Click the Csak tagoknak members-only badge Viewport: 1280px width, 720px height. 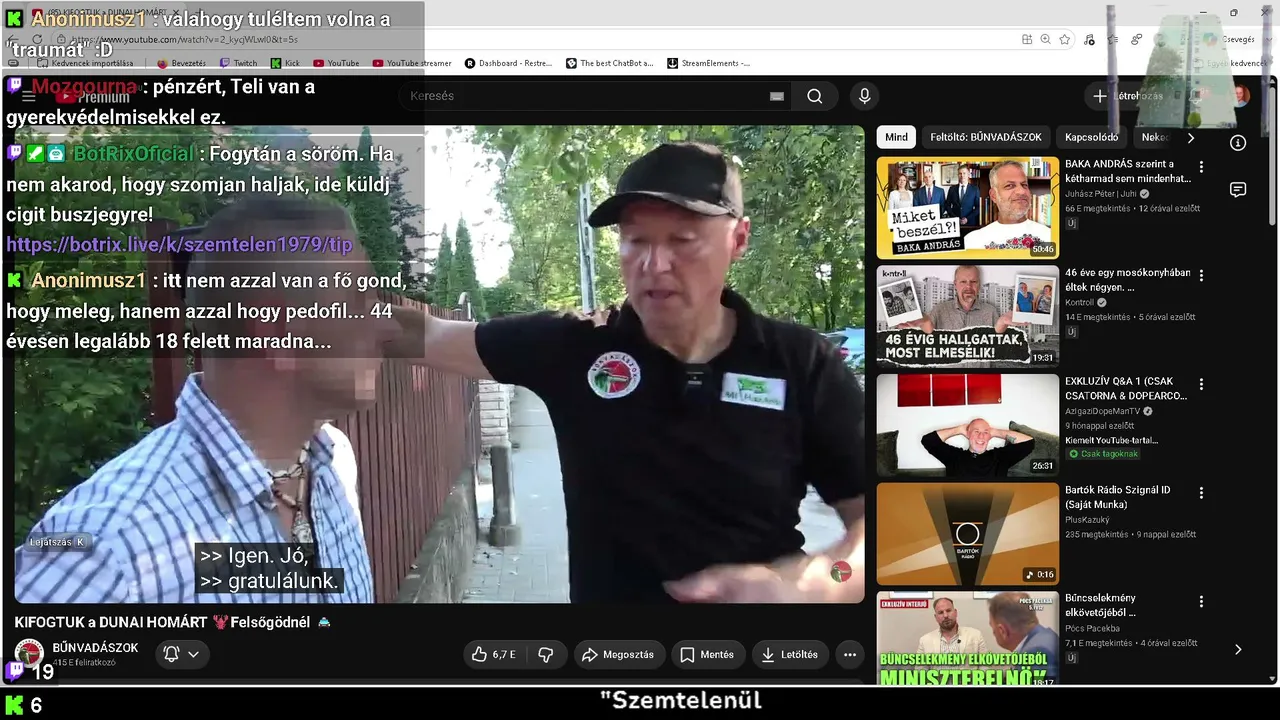click(1104, 454)
